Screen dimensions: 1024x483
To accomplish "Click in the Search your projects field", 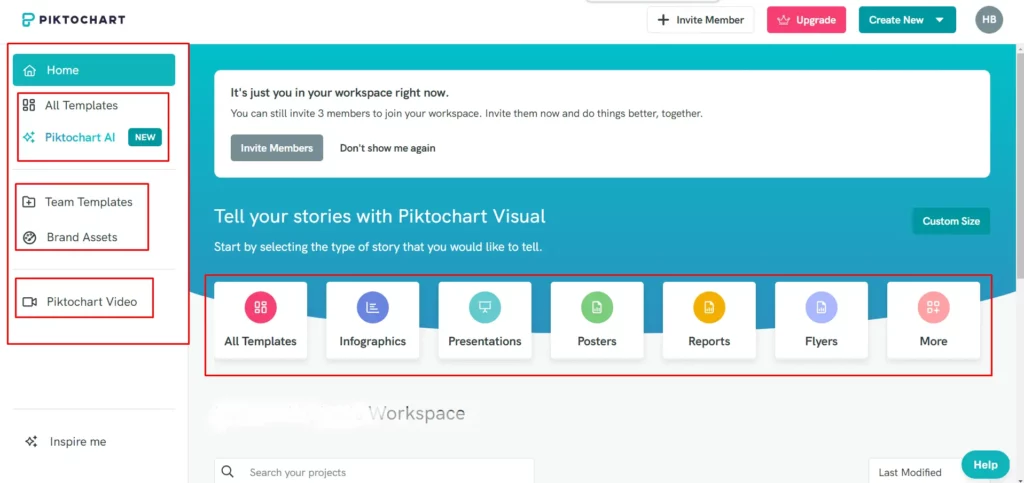I will click(x=374, y=472).
